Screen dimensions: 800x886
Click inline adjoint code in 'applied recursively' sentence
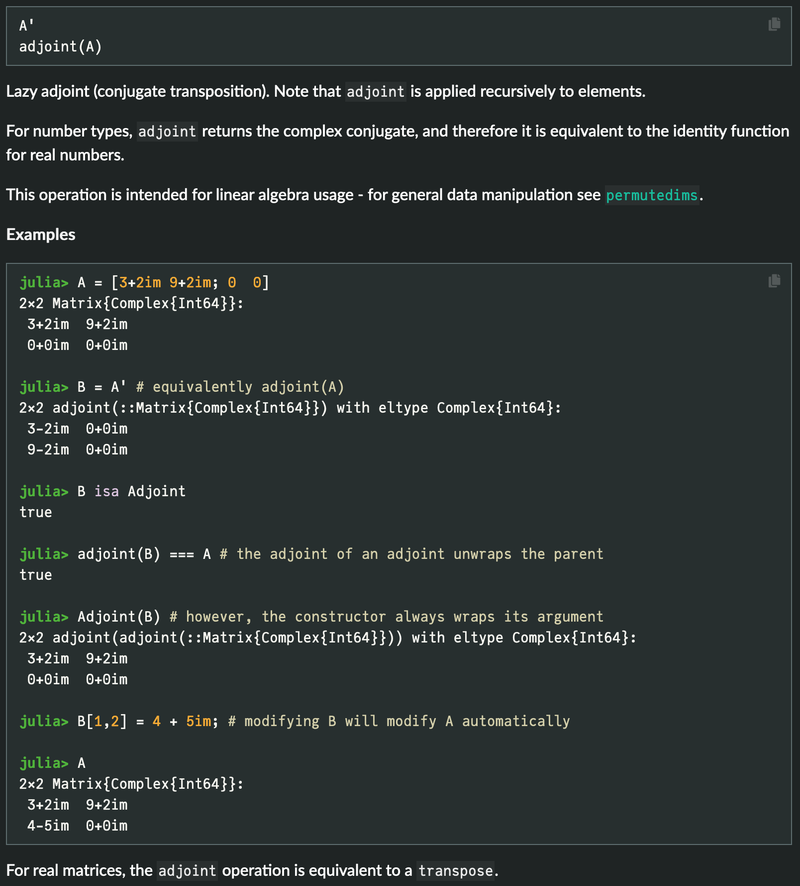[x=375, y=92]
